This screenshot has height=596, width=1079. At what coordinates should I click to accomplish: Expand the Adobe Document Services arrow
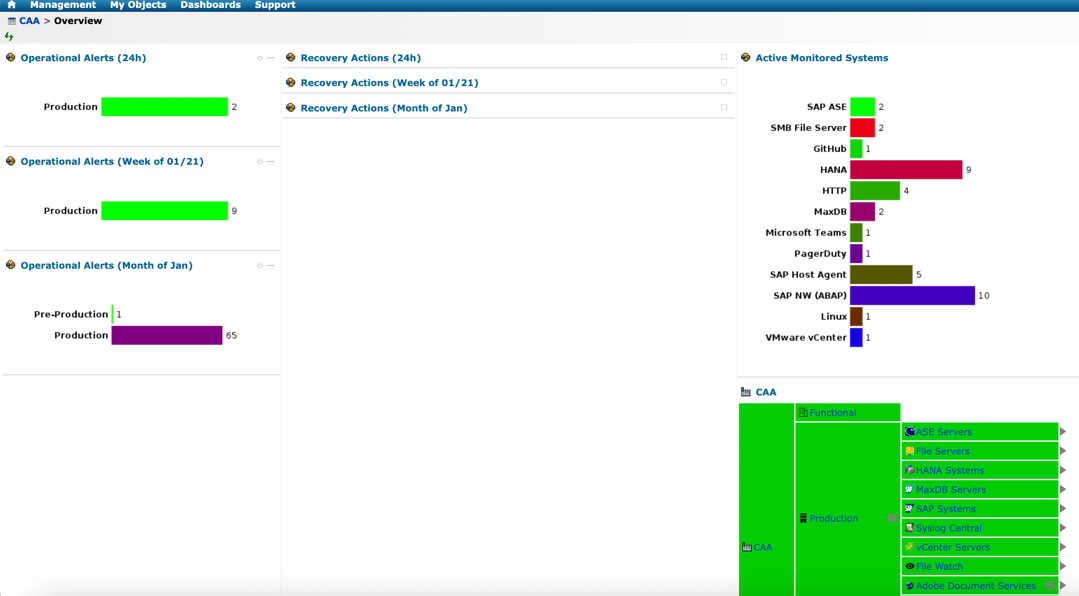click(x=1063, y=586)
